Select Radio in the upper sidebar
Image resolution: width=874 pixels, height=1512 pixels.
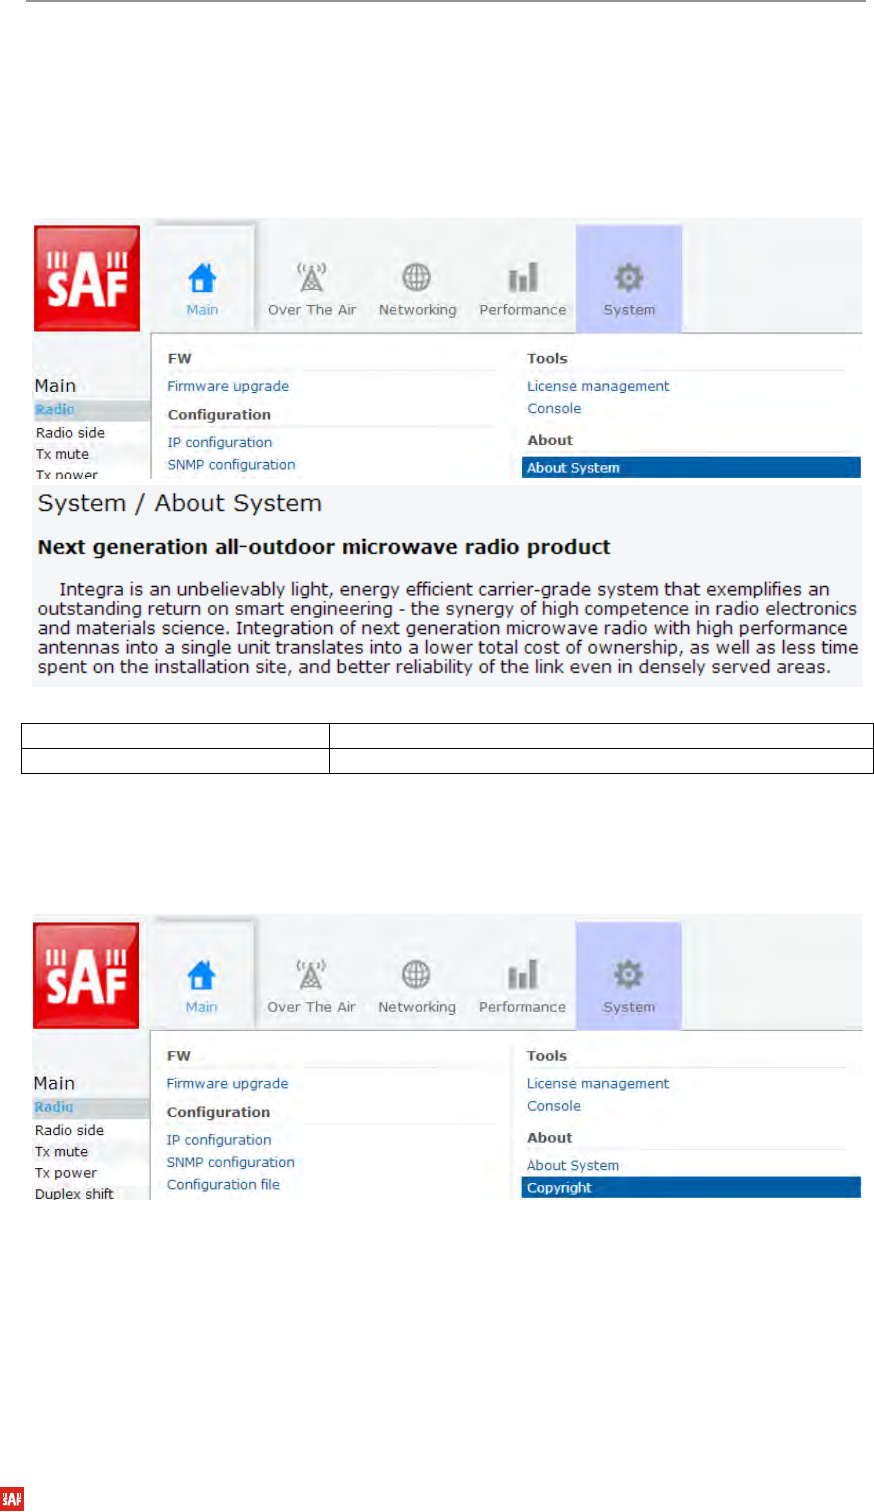(91, 410)
